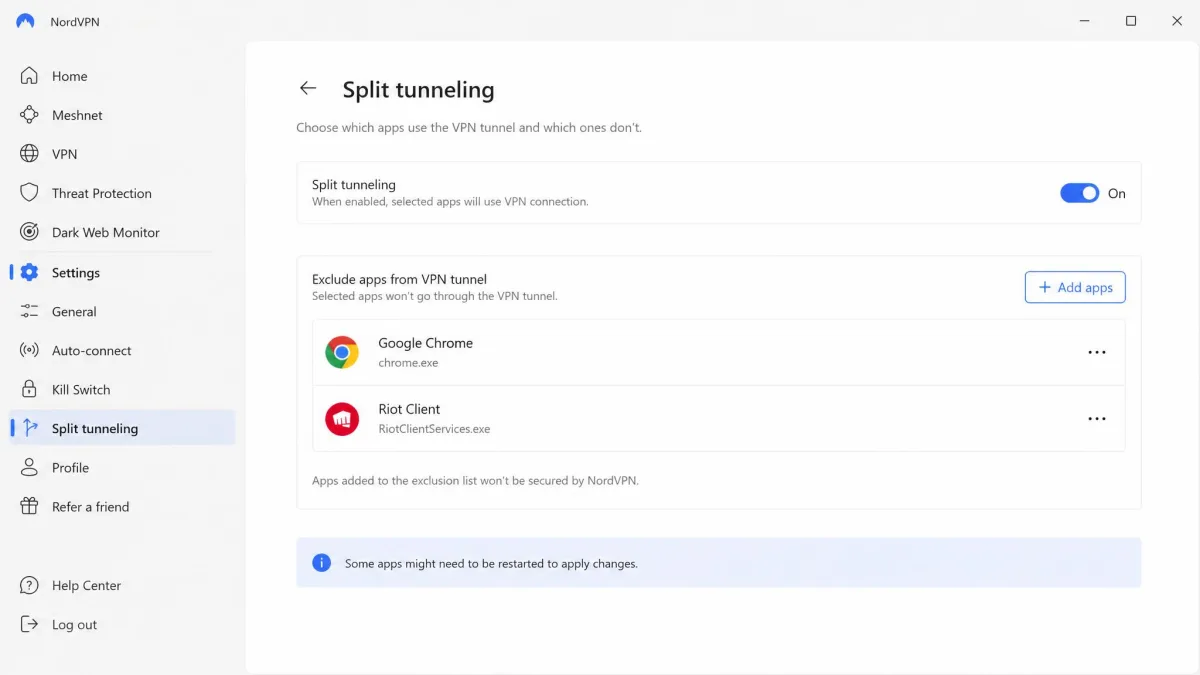Maximize the NordVPN window

pos(1131,21)
